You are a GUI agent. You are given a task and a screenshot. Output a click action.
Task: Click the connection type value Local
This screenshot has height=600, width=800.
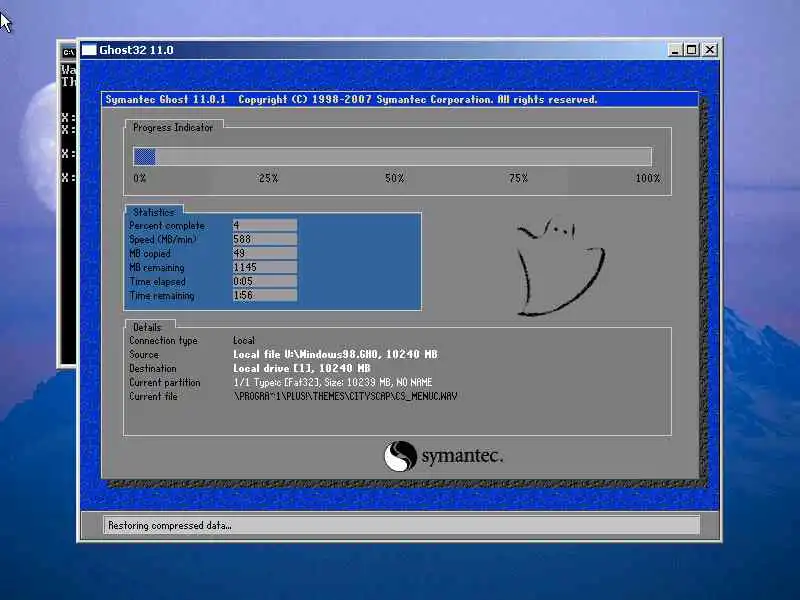pyautogui.click(x=244, y=340)
